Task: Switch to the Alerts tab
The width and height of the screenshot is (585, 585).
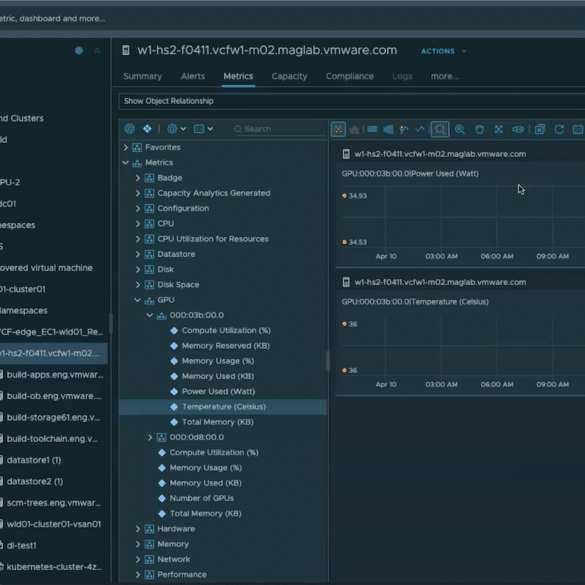Action: tap(193, 76)
